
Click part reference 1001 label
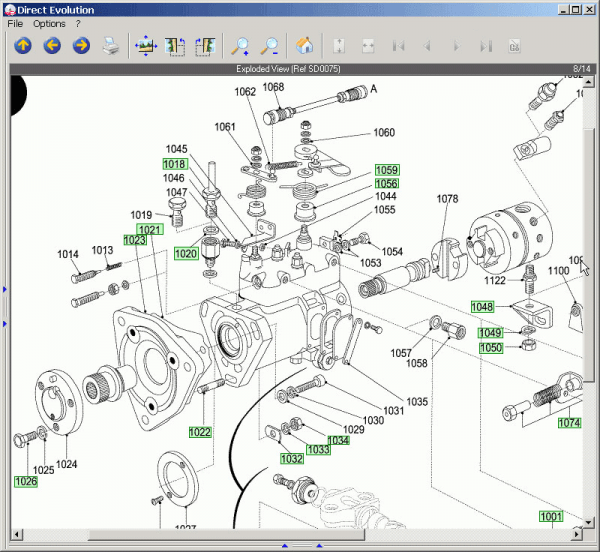551,517
